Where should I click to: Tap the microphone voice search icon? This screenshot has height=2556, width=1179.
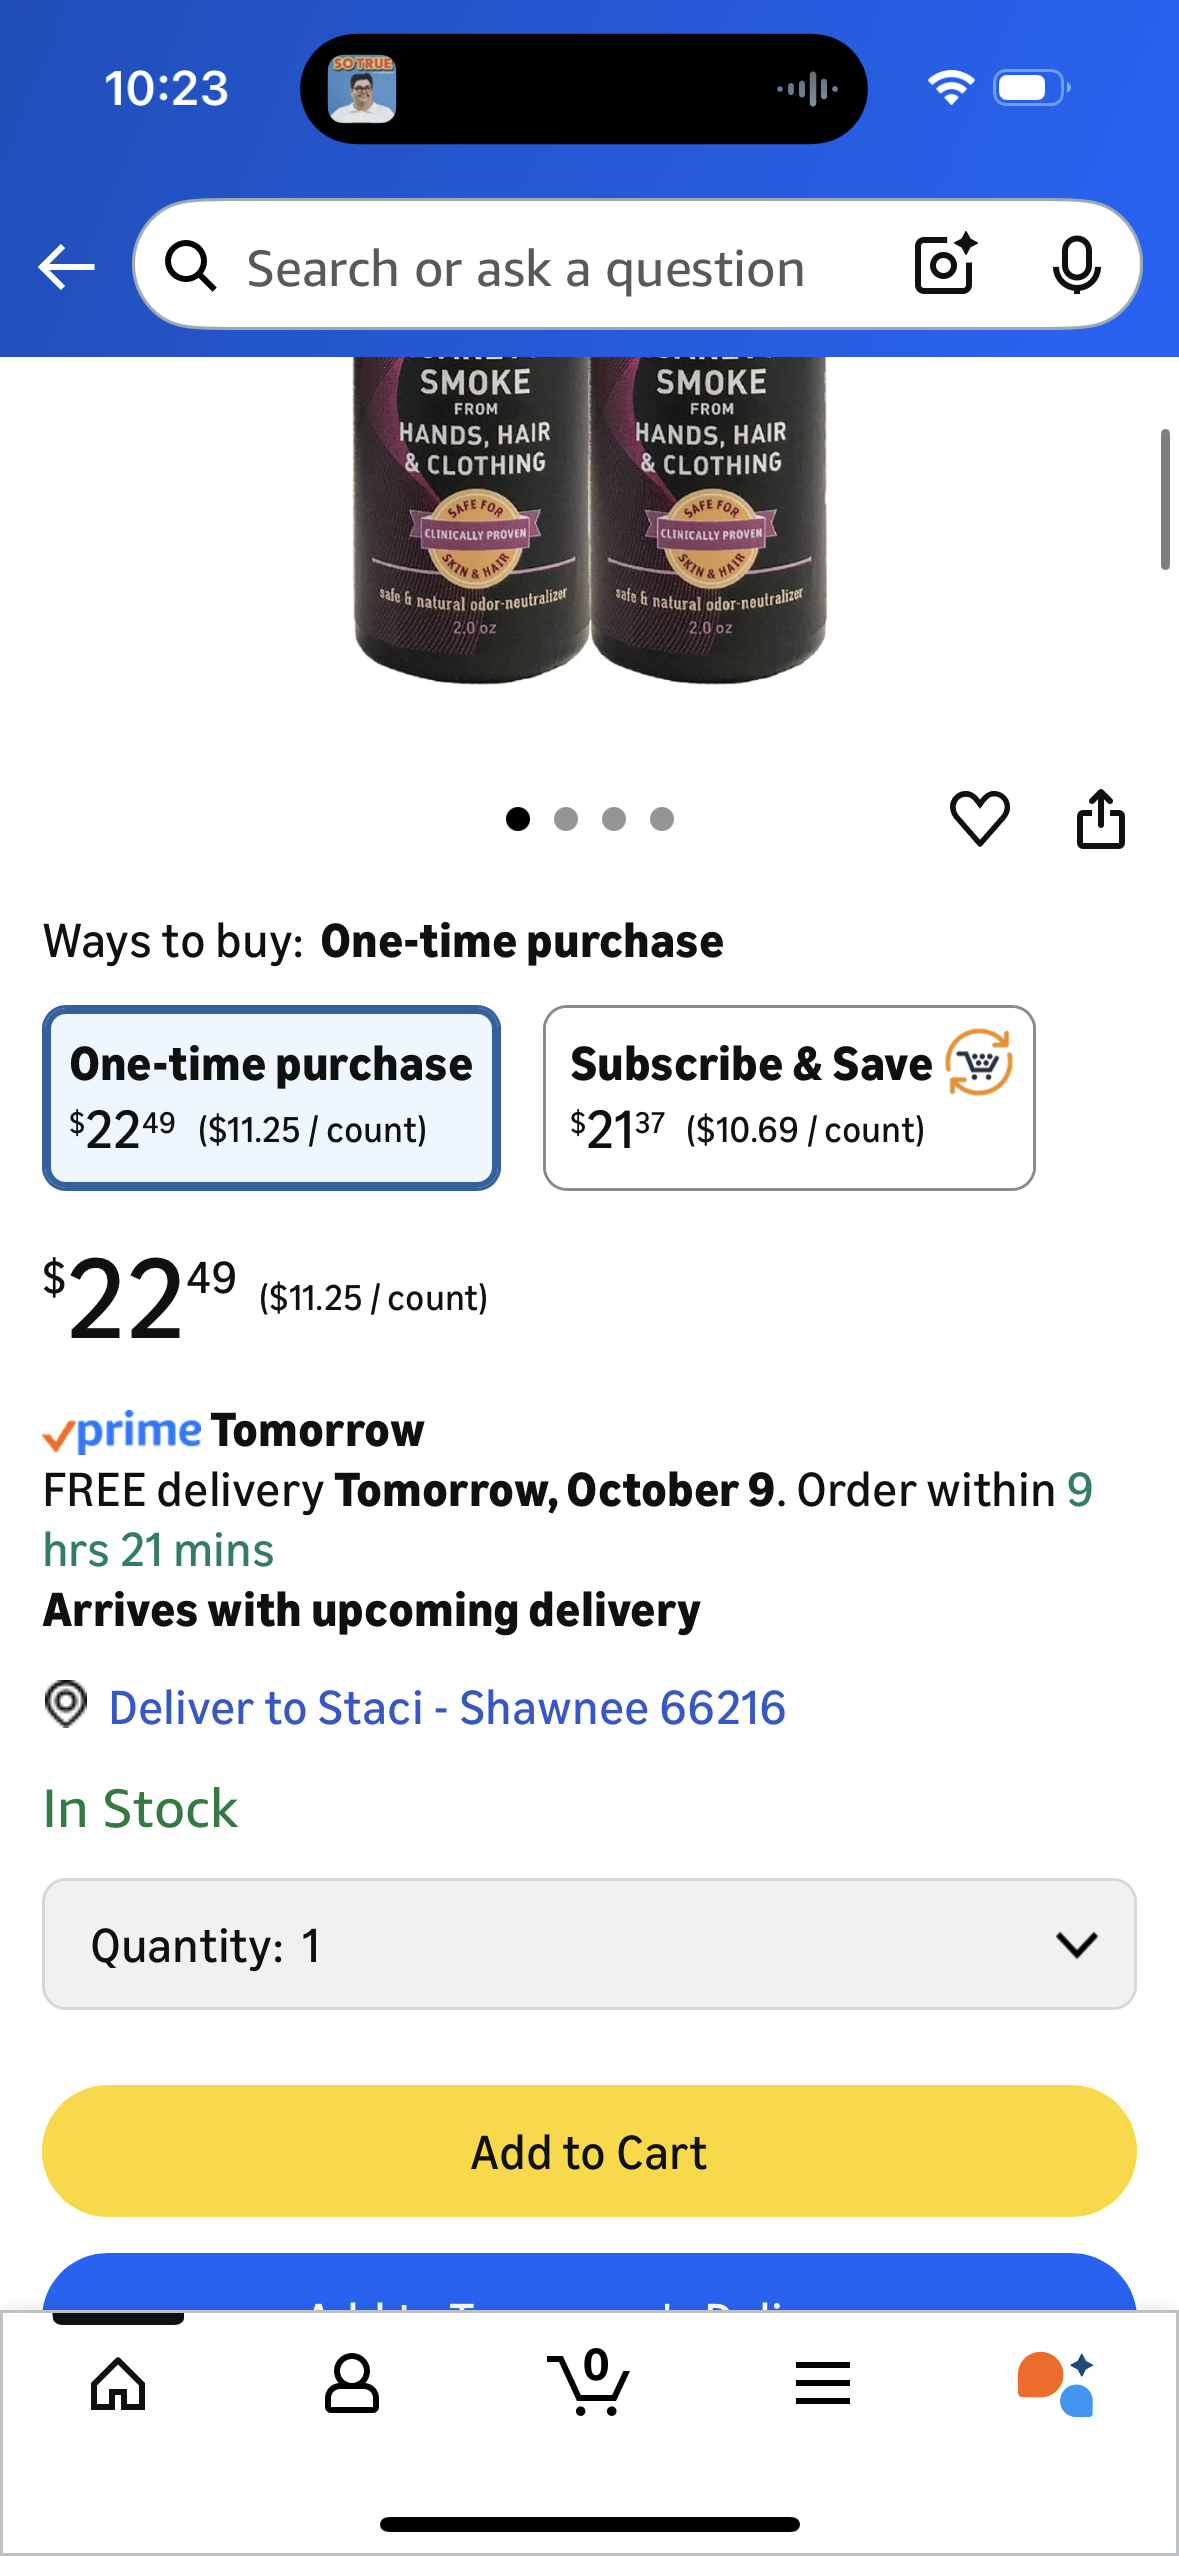point(1076,265)
